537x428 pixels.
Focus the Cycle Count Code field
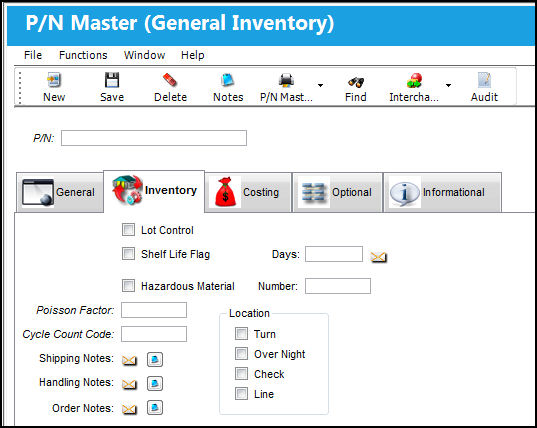pyautogui.click(x=154, y=334)
